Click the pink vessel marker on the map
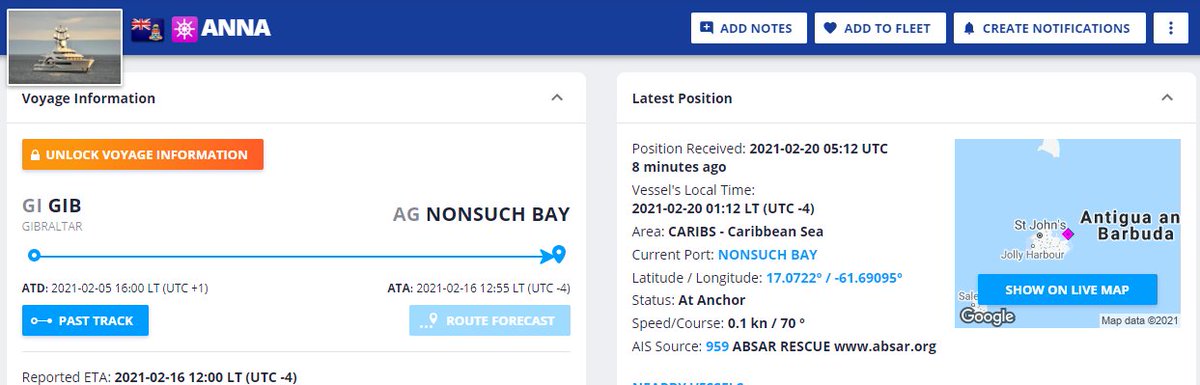The width and height of the screenshot is (1200, 385). [1067, 233]
